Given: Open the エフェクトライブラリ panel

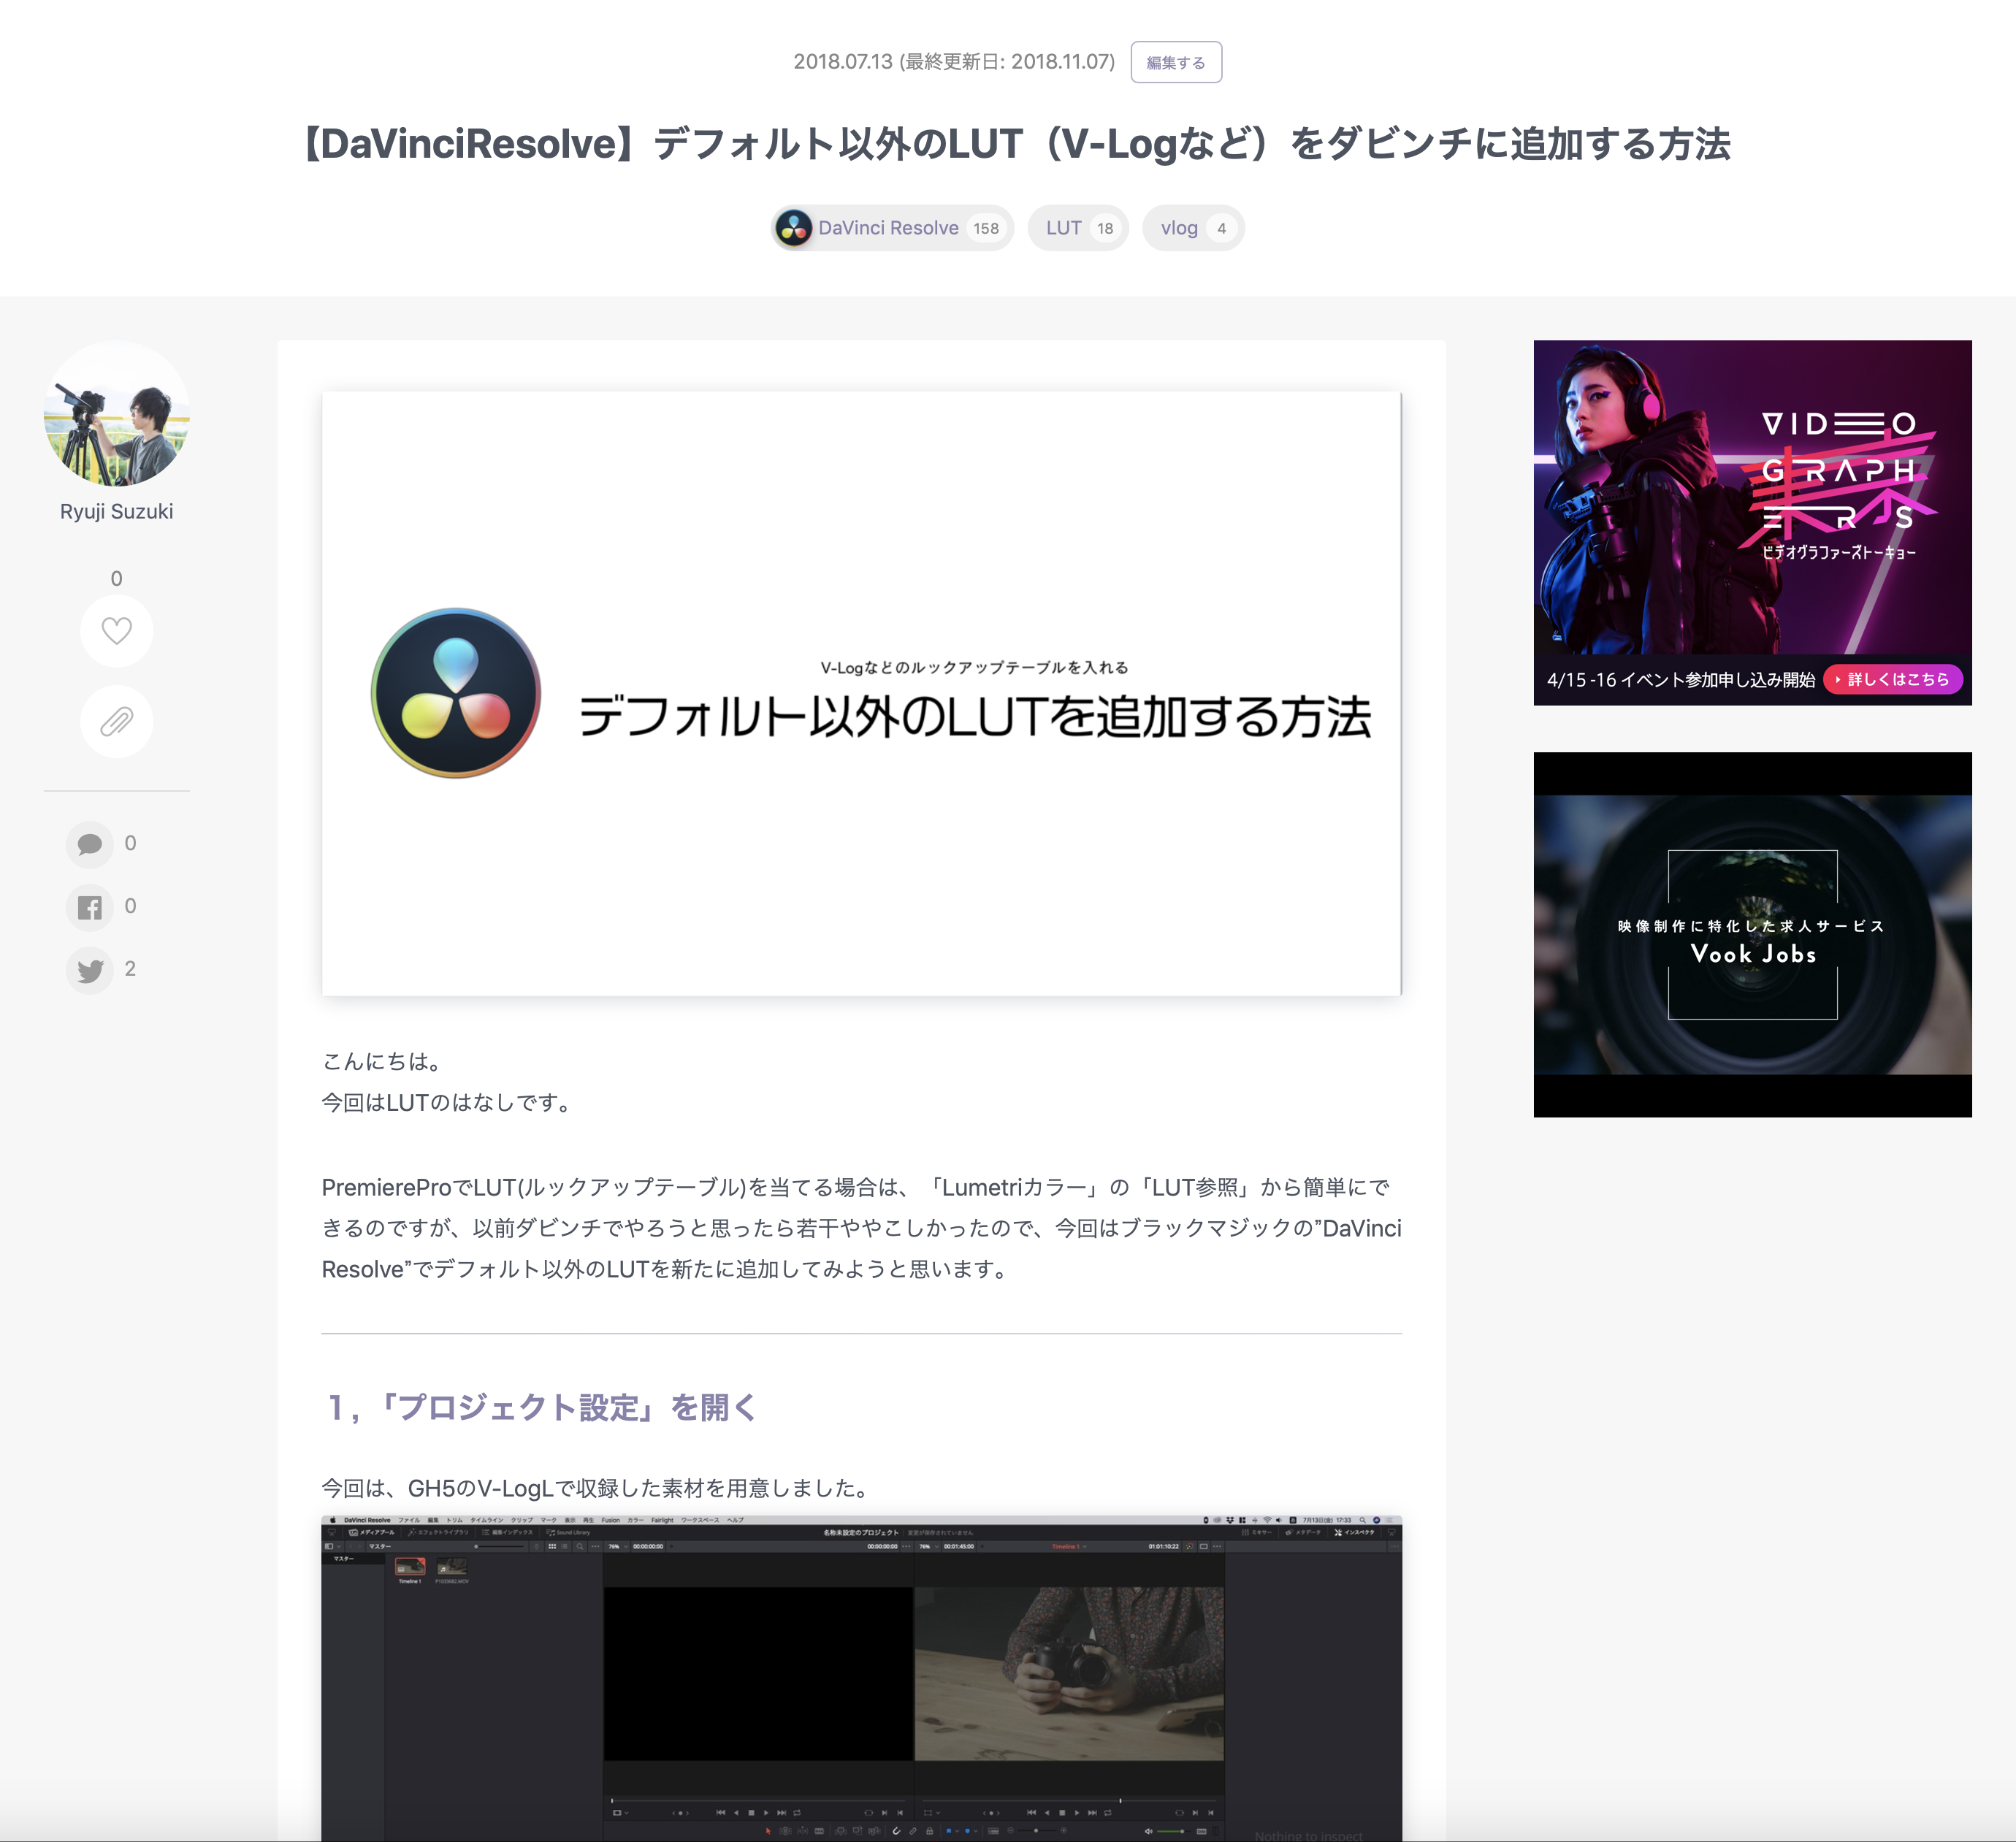Looking at the screenshot, I should tap(440, 1532).
